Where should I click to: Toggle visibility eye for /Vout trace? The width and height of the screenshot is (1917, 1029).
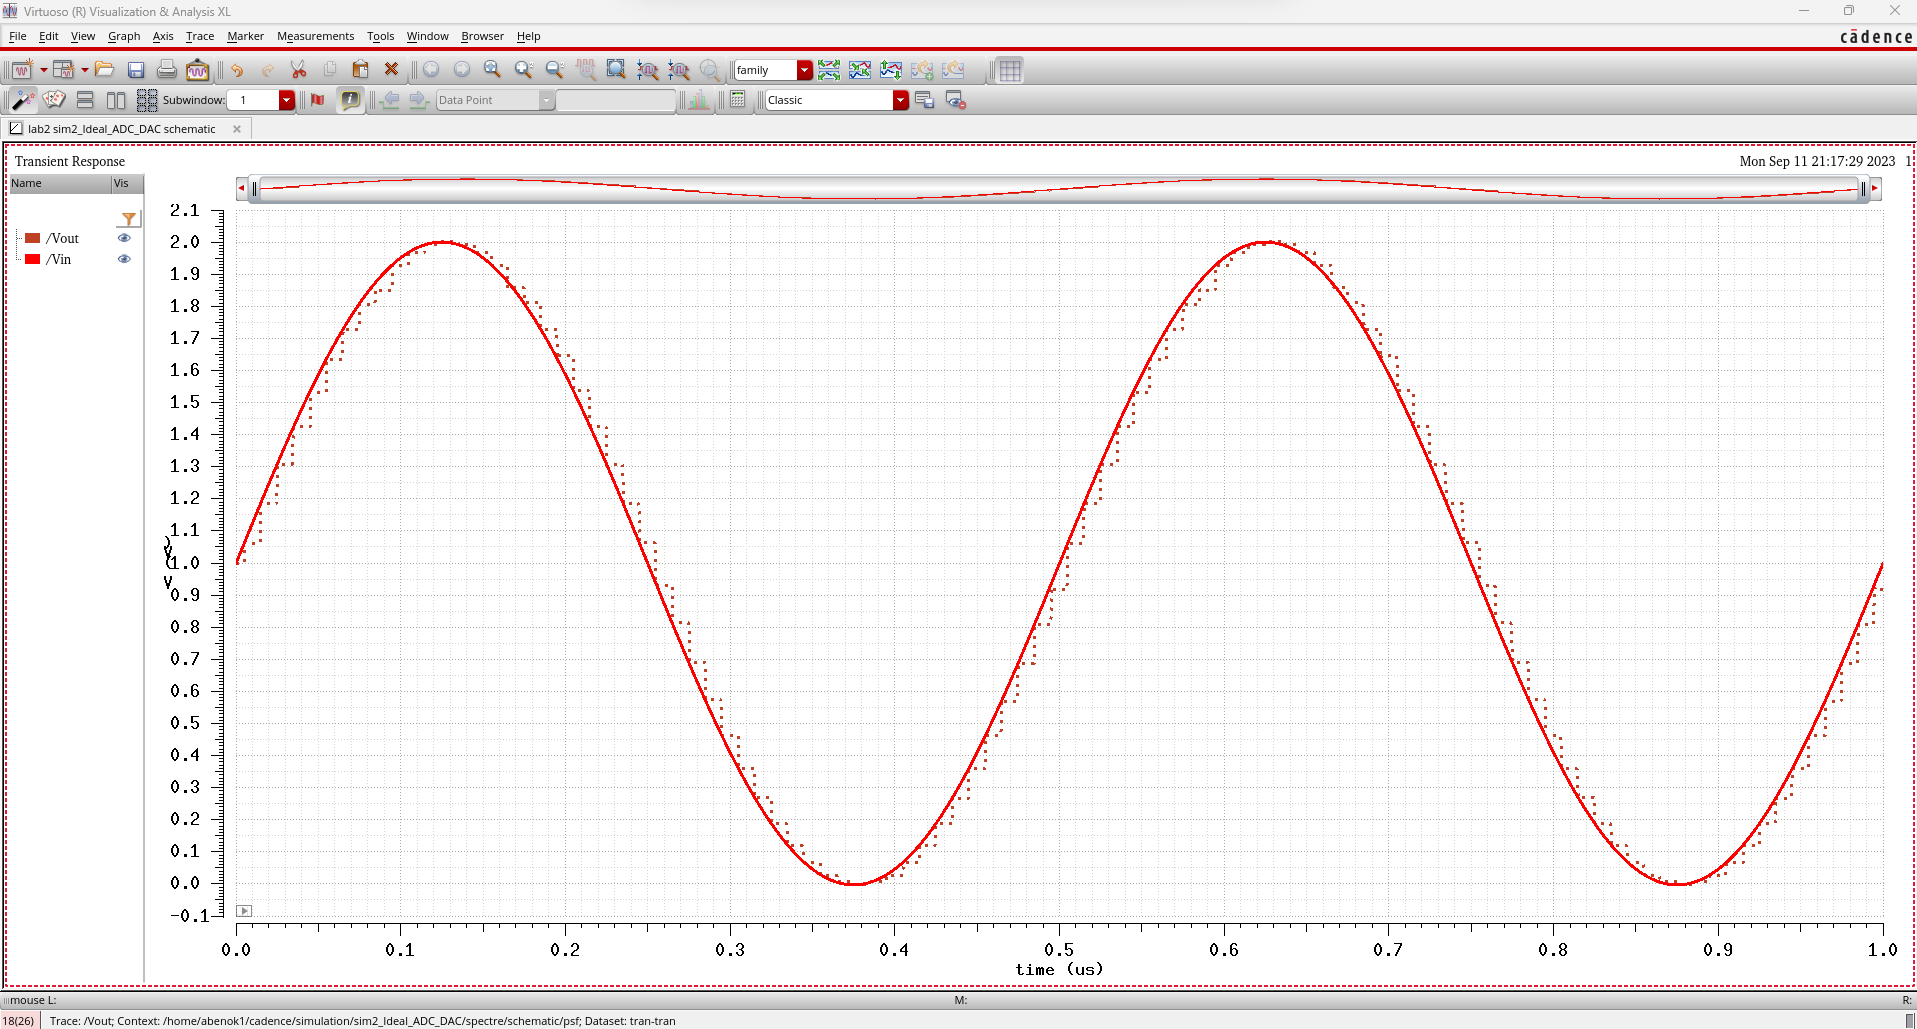[124, 238]
